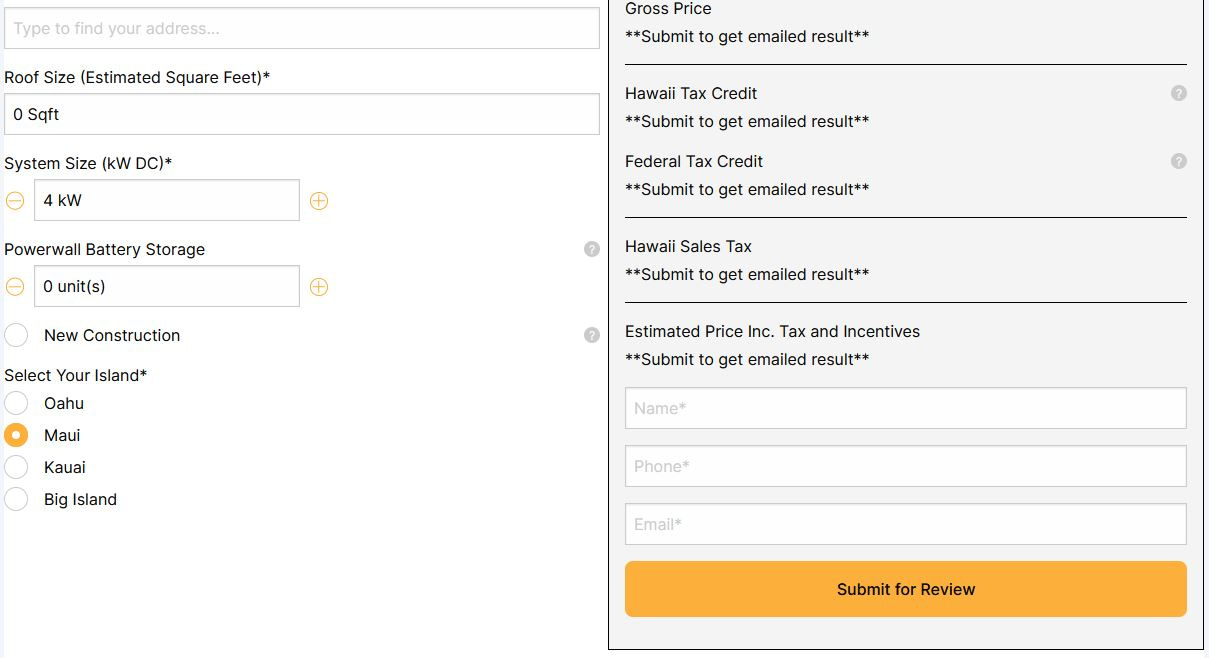Open the help tooltip for New Construction
Viewport: 1209px width, 658px height.
point(591,335)
